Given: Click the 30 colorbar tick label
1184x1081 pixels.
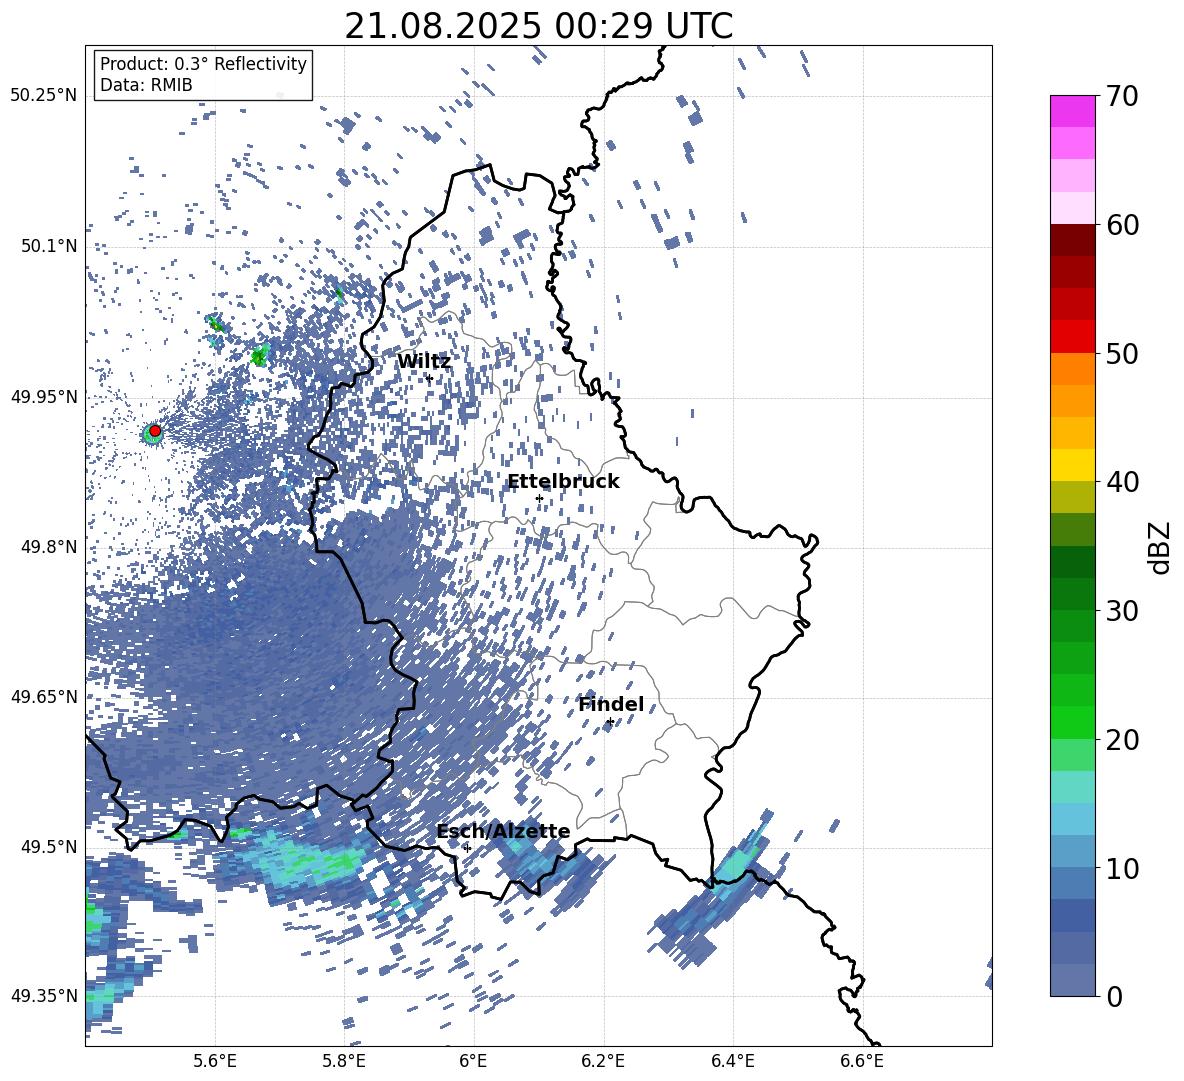Looking at the screenshot, I should (x=1122, y=610).
